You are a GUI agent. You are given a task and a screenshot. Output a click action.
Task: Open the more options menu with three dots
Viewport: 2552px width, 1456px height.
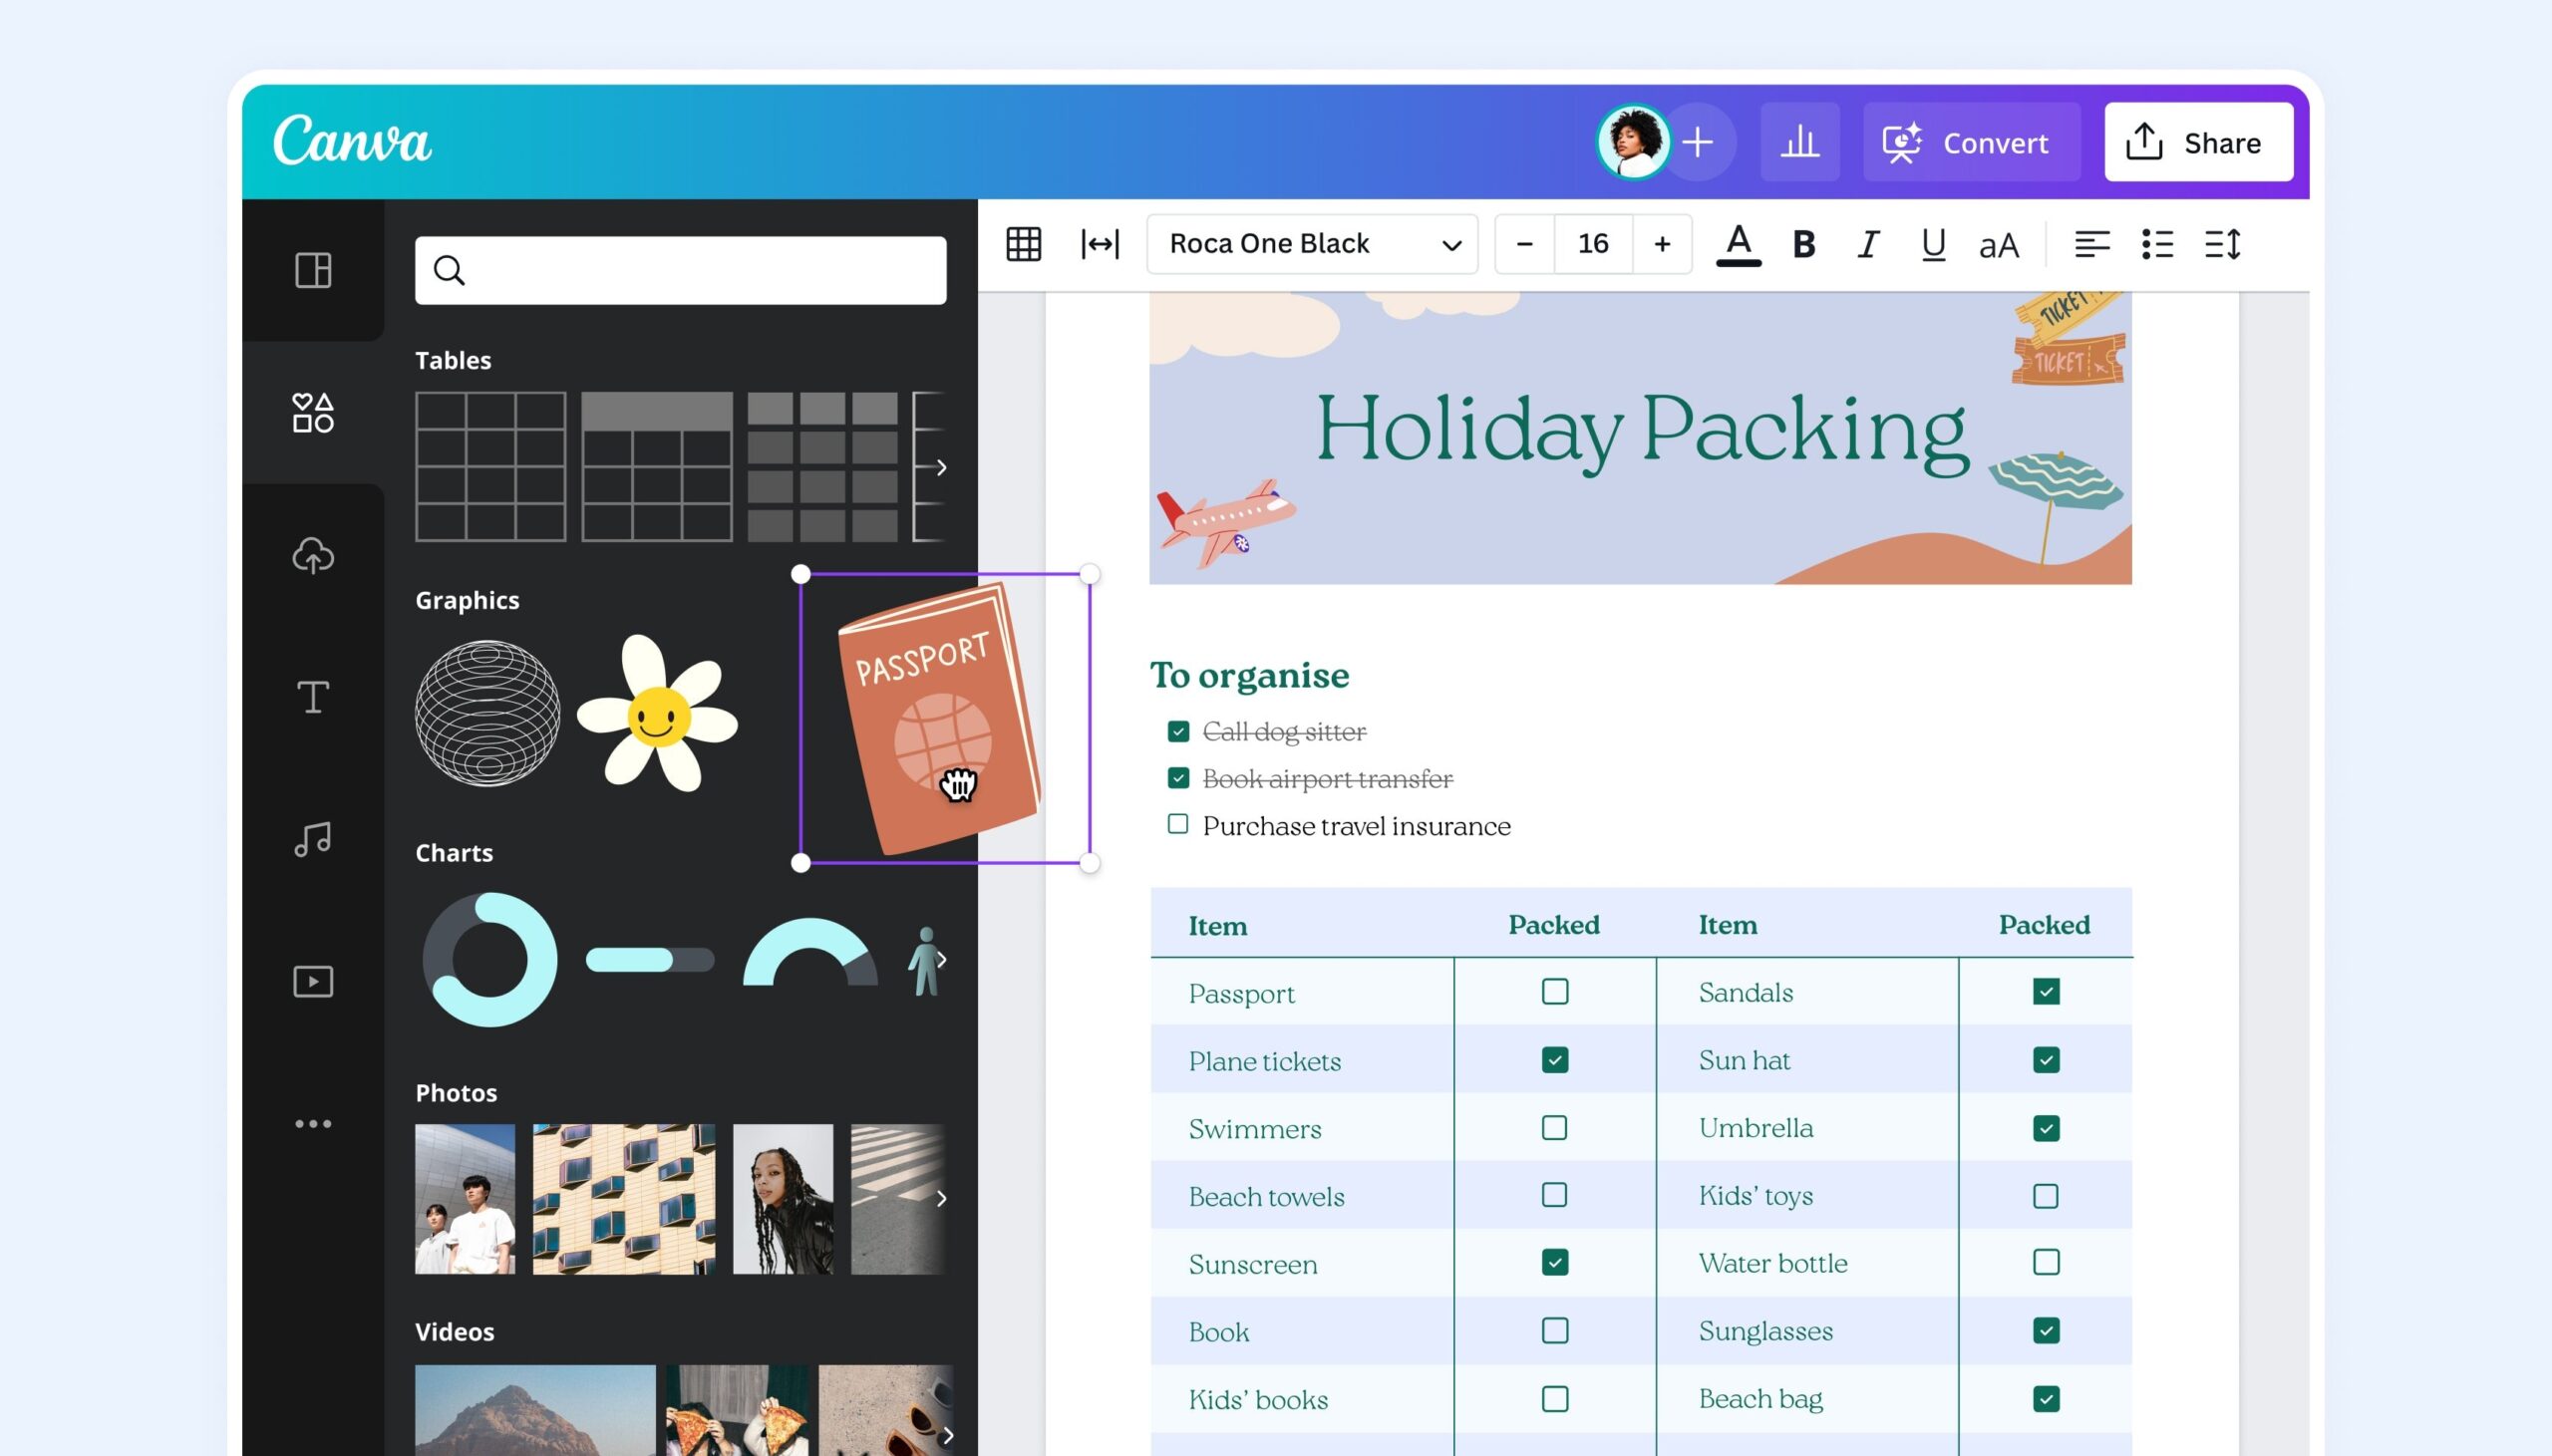[313, 1122]
